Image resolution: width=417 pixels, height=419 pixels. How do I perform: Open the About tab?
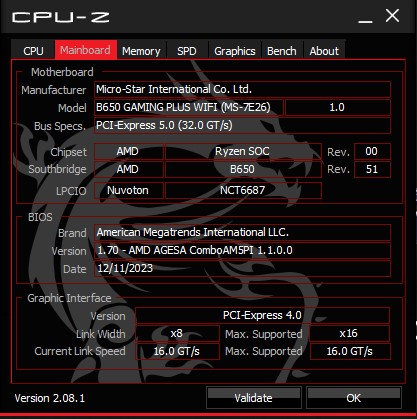click(324, 51)
